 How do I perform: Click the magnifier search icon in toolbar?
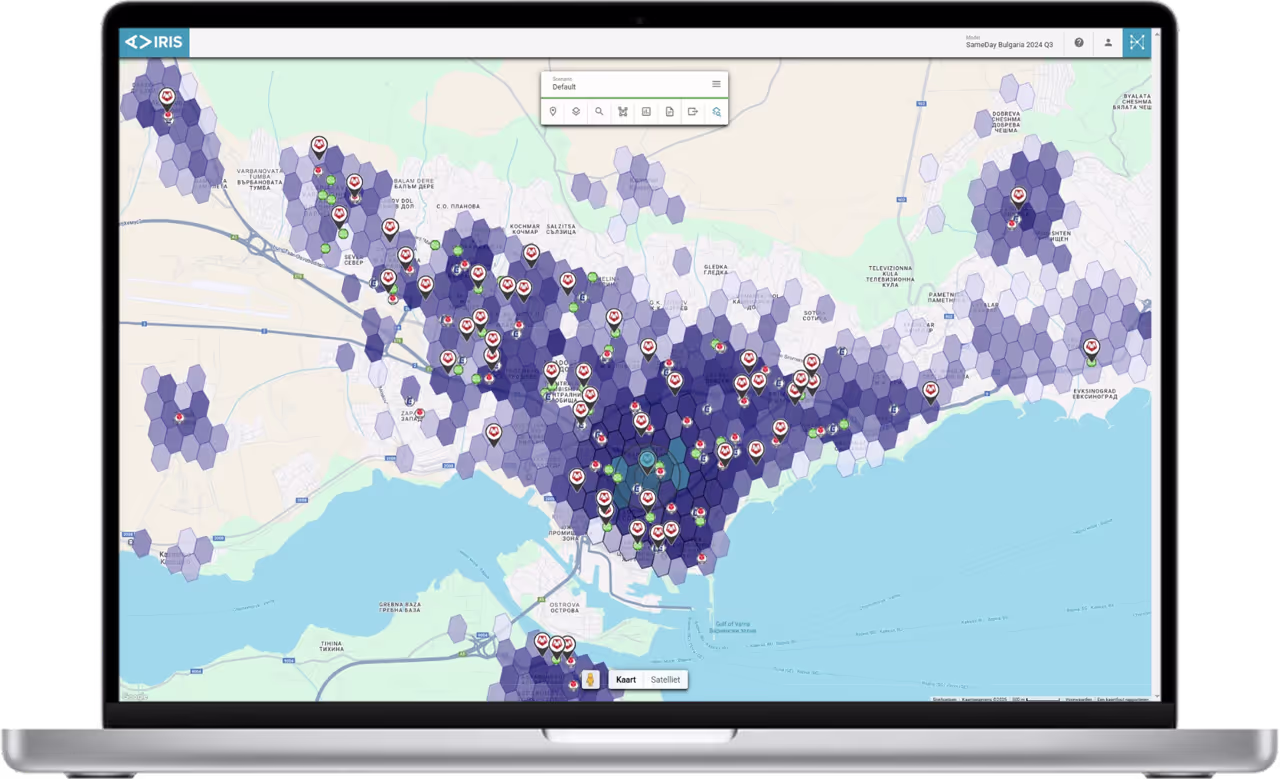tap(599, 112)
